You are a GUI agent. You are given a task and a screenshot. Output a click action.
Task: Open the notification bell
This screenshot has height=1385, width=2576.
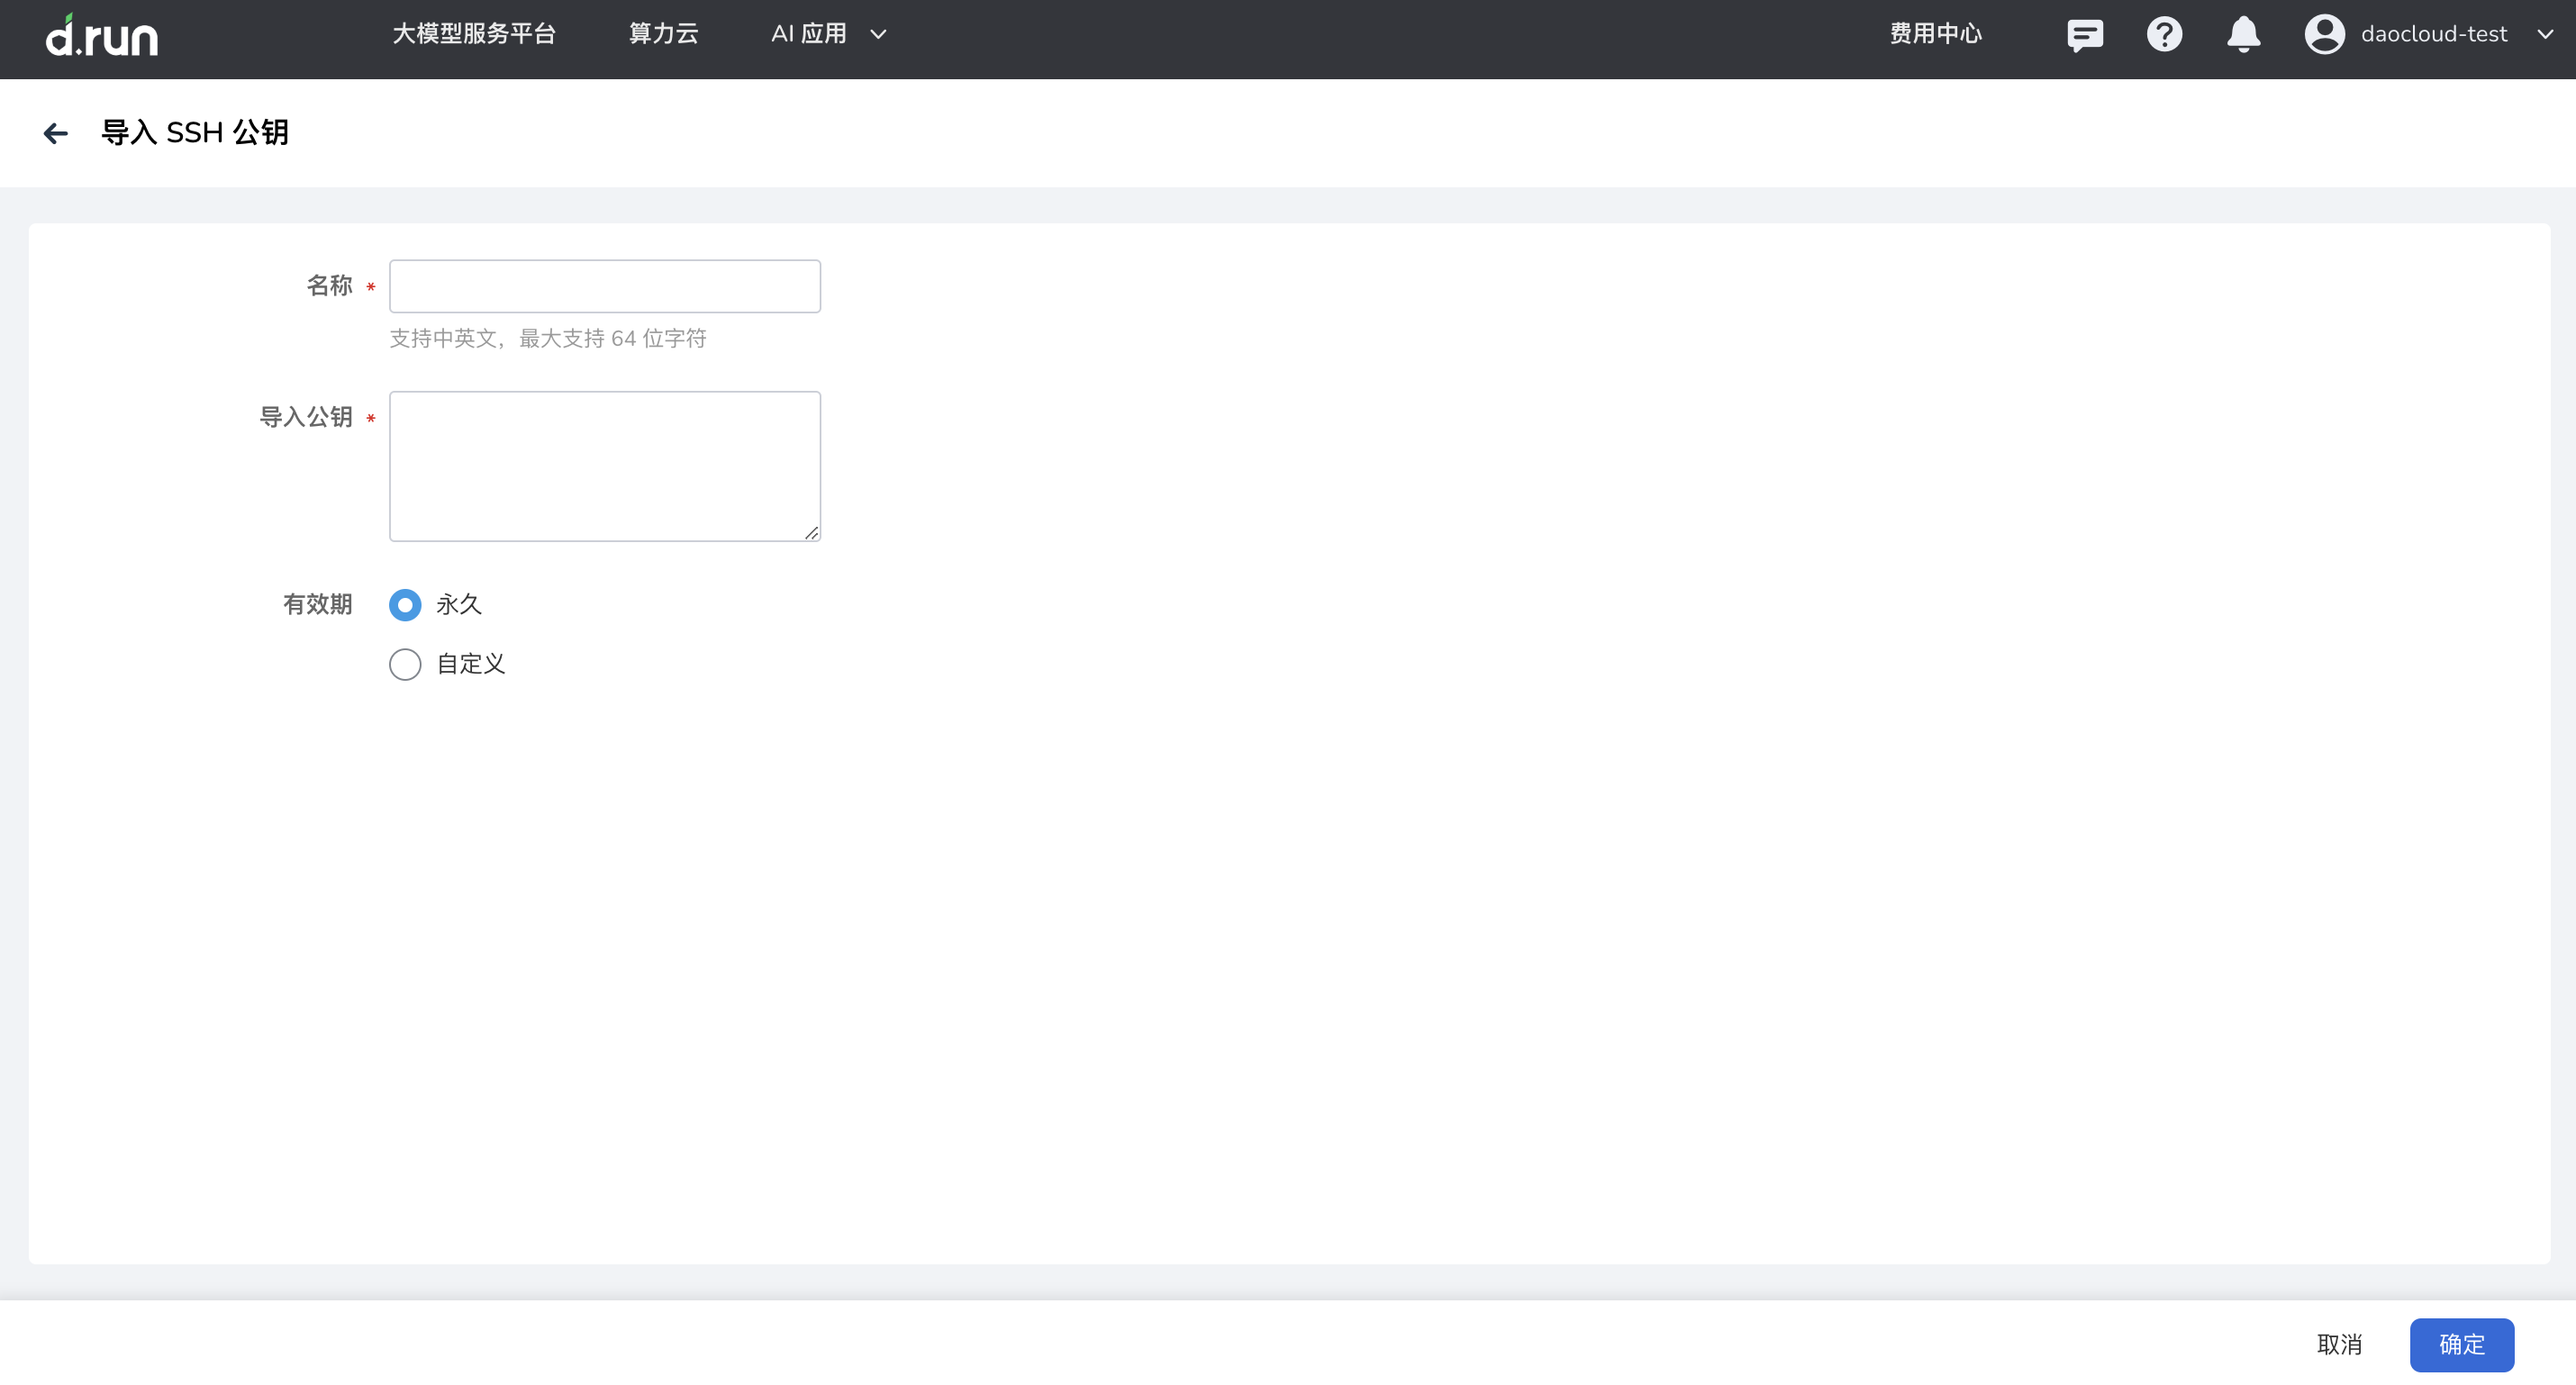[2243, 34]
